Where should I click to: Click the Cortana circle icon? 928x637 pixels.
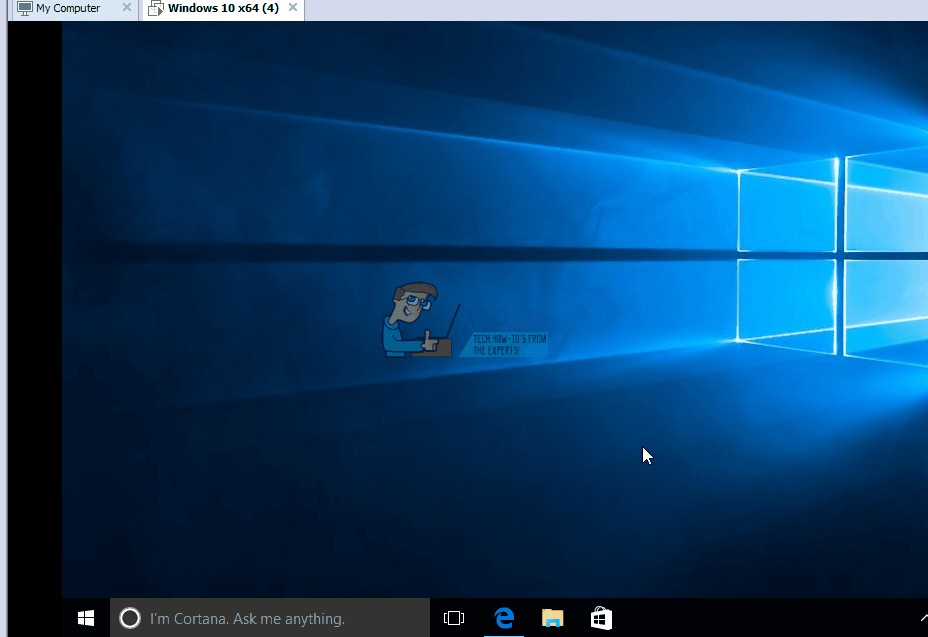click(x=130, y=618)
